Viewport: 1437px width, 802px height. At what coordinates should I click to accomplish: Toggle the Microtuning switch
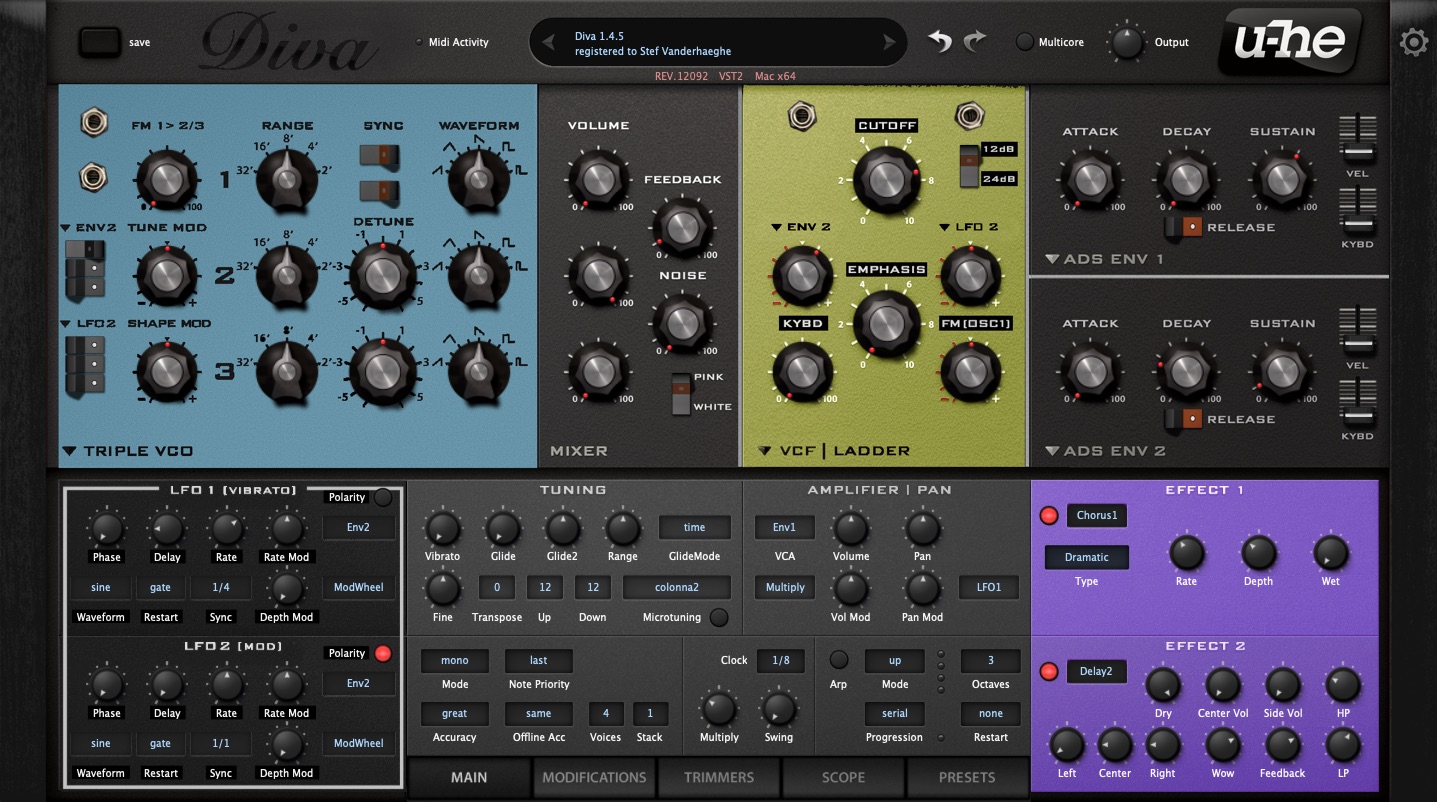[x=719, y=617]
